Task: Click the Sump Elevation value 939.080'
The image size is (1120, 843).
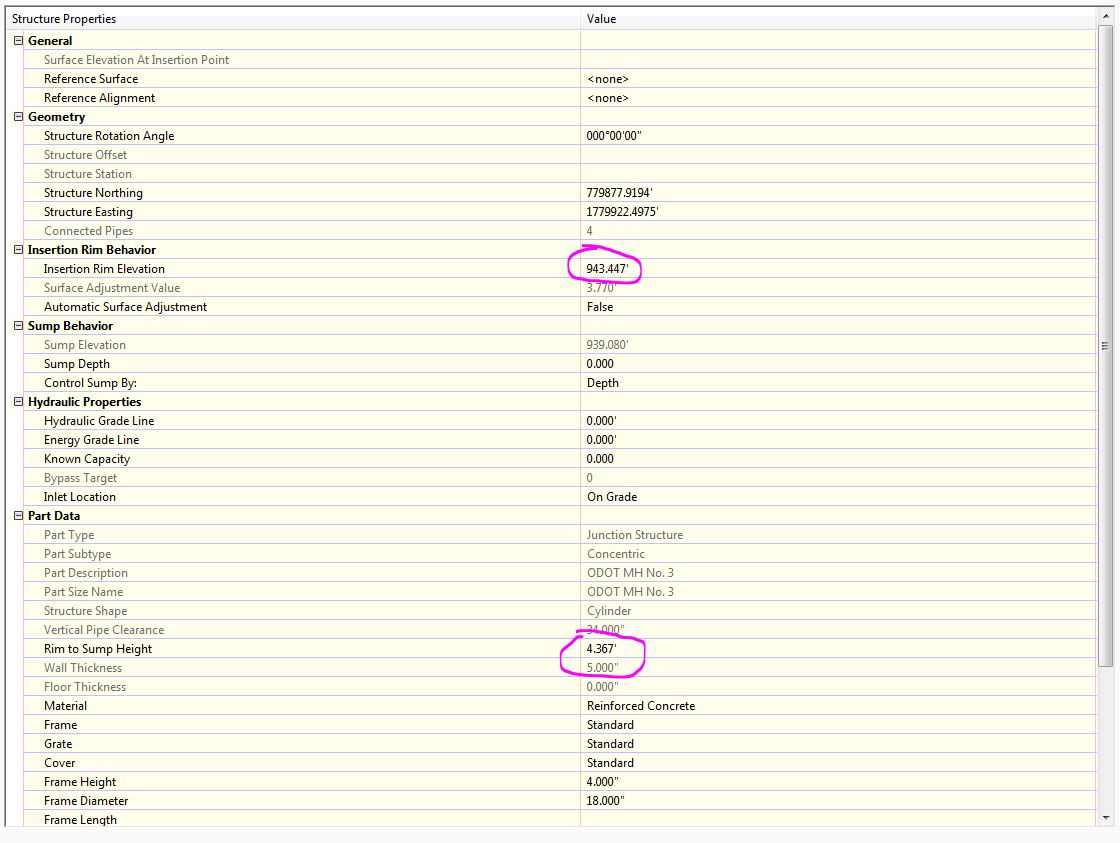Action: [x=607, y=344]
